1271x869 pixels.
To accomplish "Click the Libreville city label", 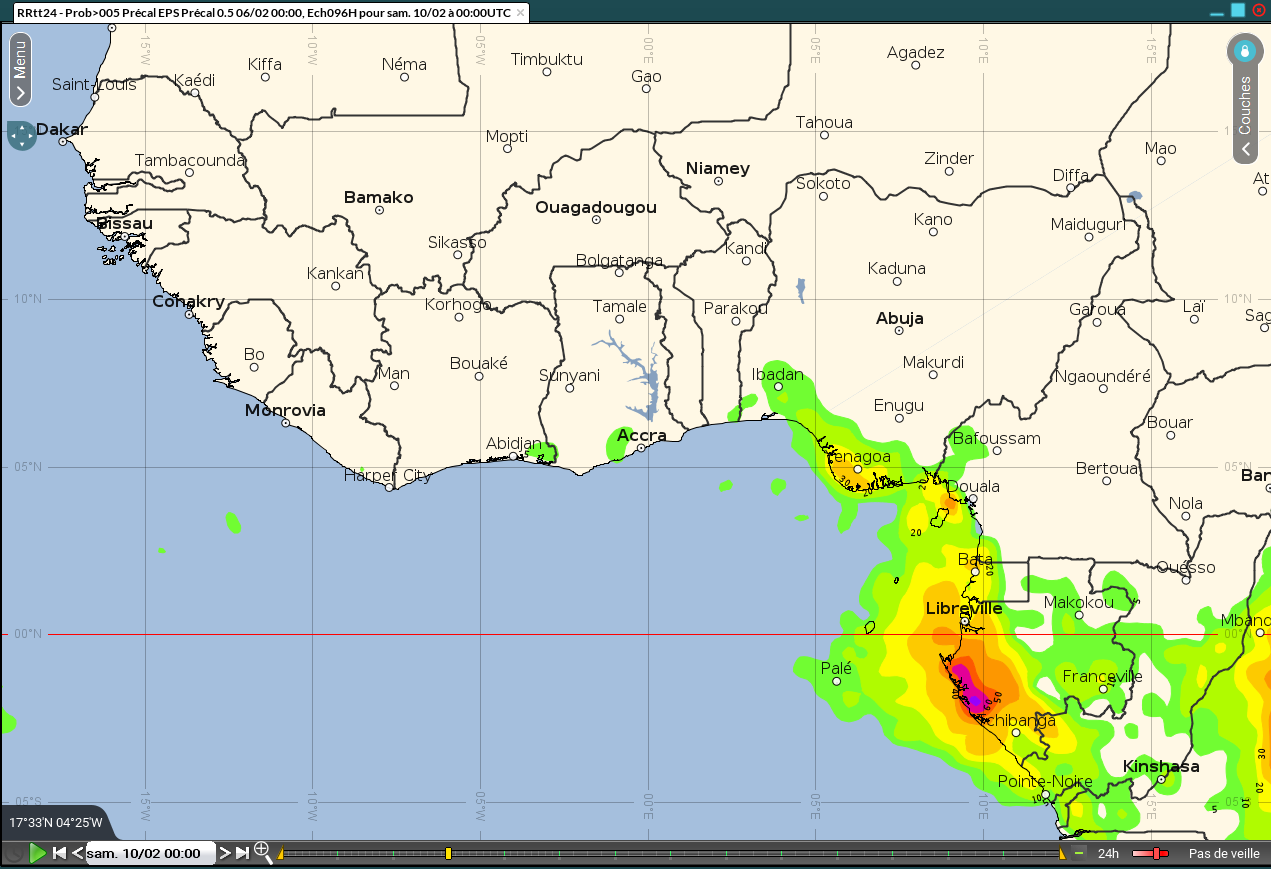I will 964,609.
